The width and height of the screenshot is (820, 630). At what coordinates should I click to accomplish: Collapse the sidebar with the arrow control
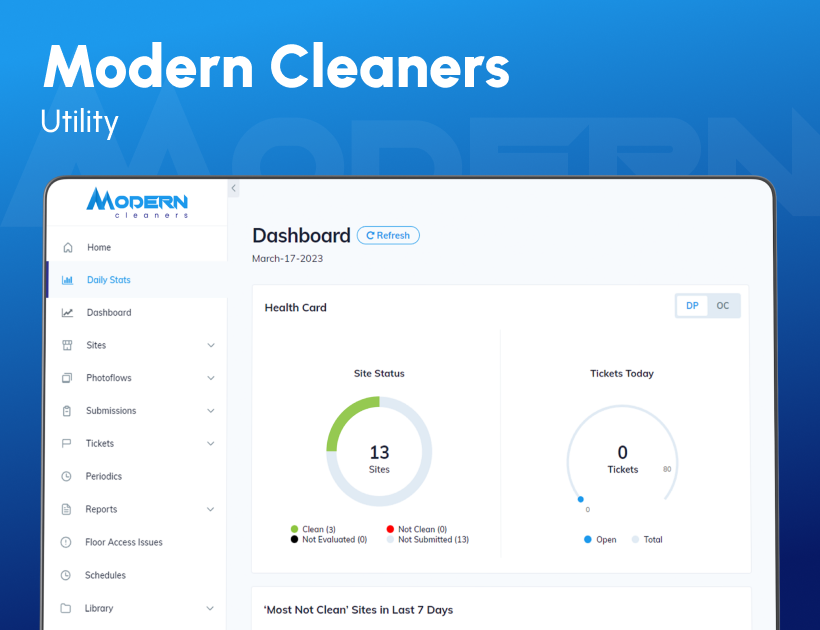click(x=233, y=188)
